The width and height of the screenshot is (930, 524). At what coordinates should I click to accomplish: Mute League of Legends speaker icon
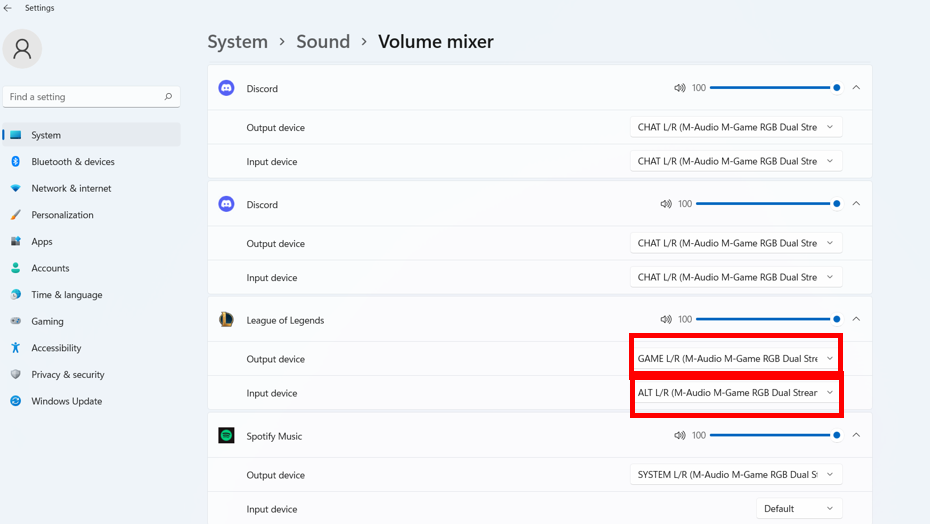click(666, 319)
